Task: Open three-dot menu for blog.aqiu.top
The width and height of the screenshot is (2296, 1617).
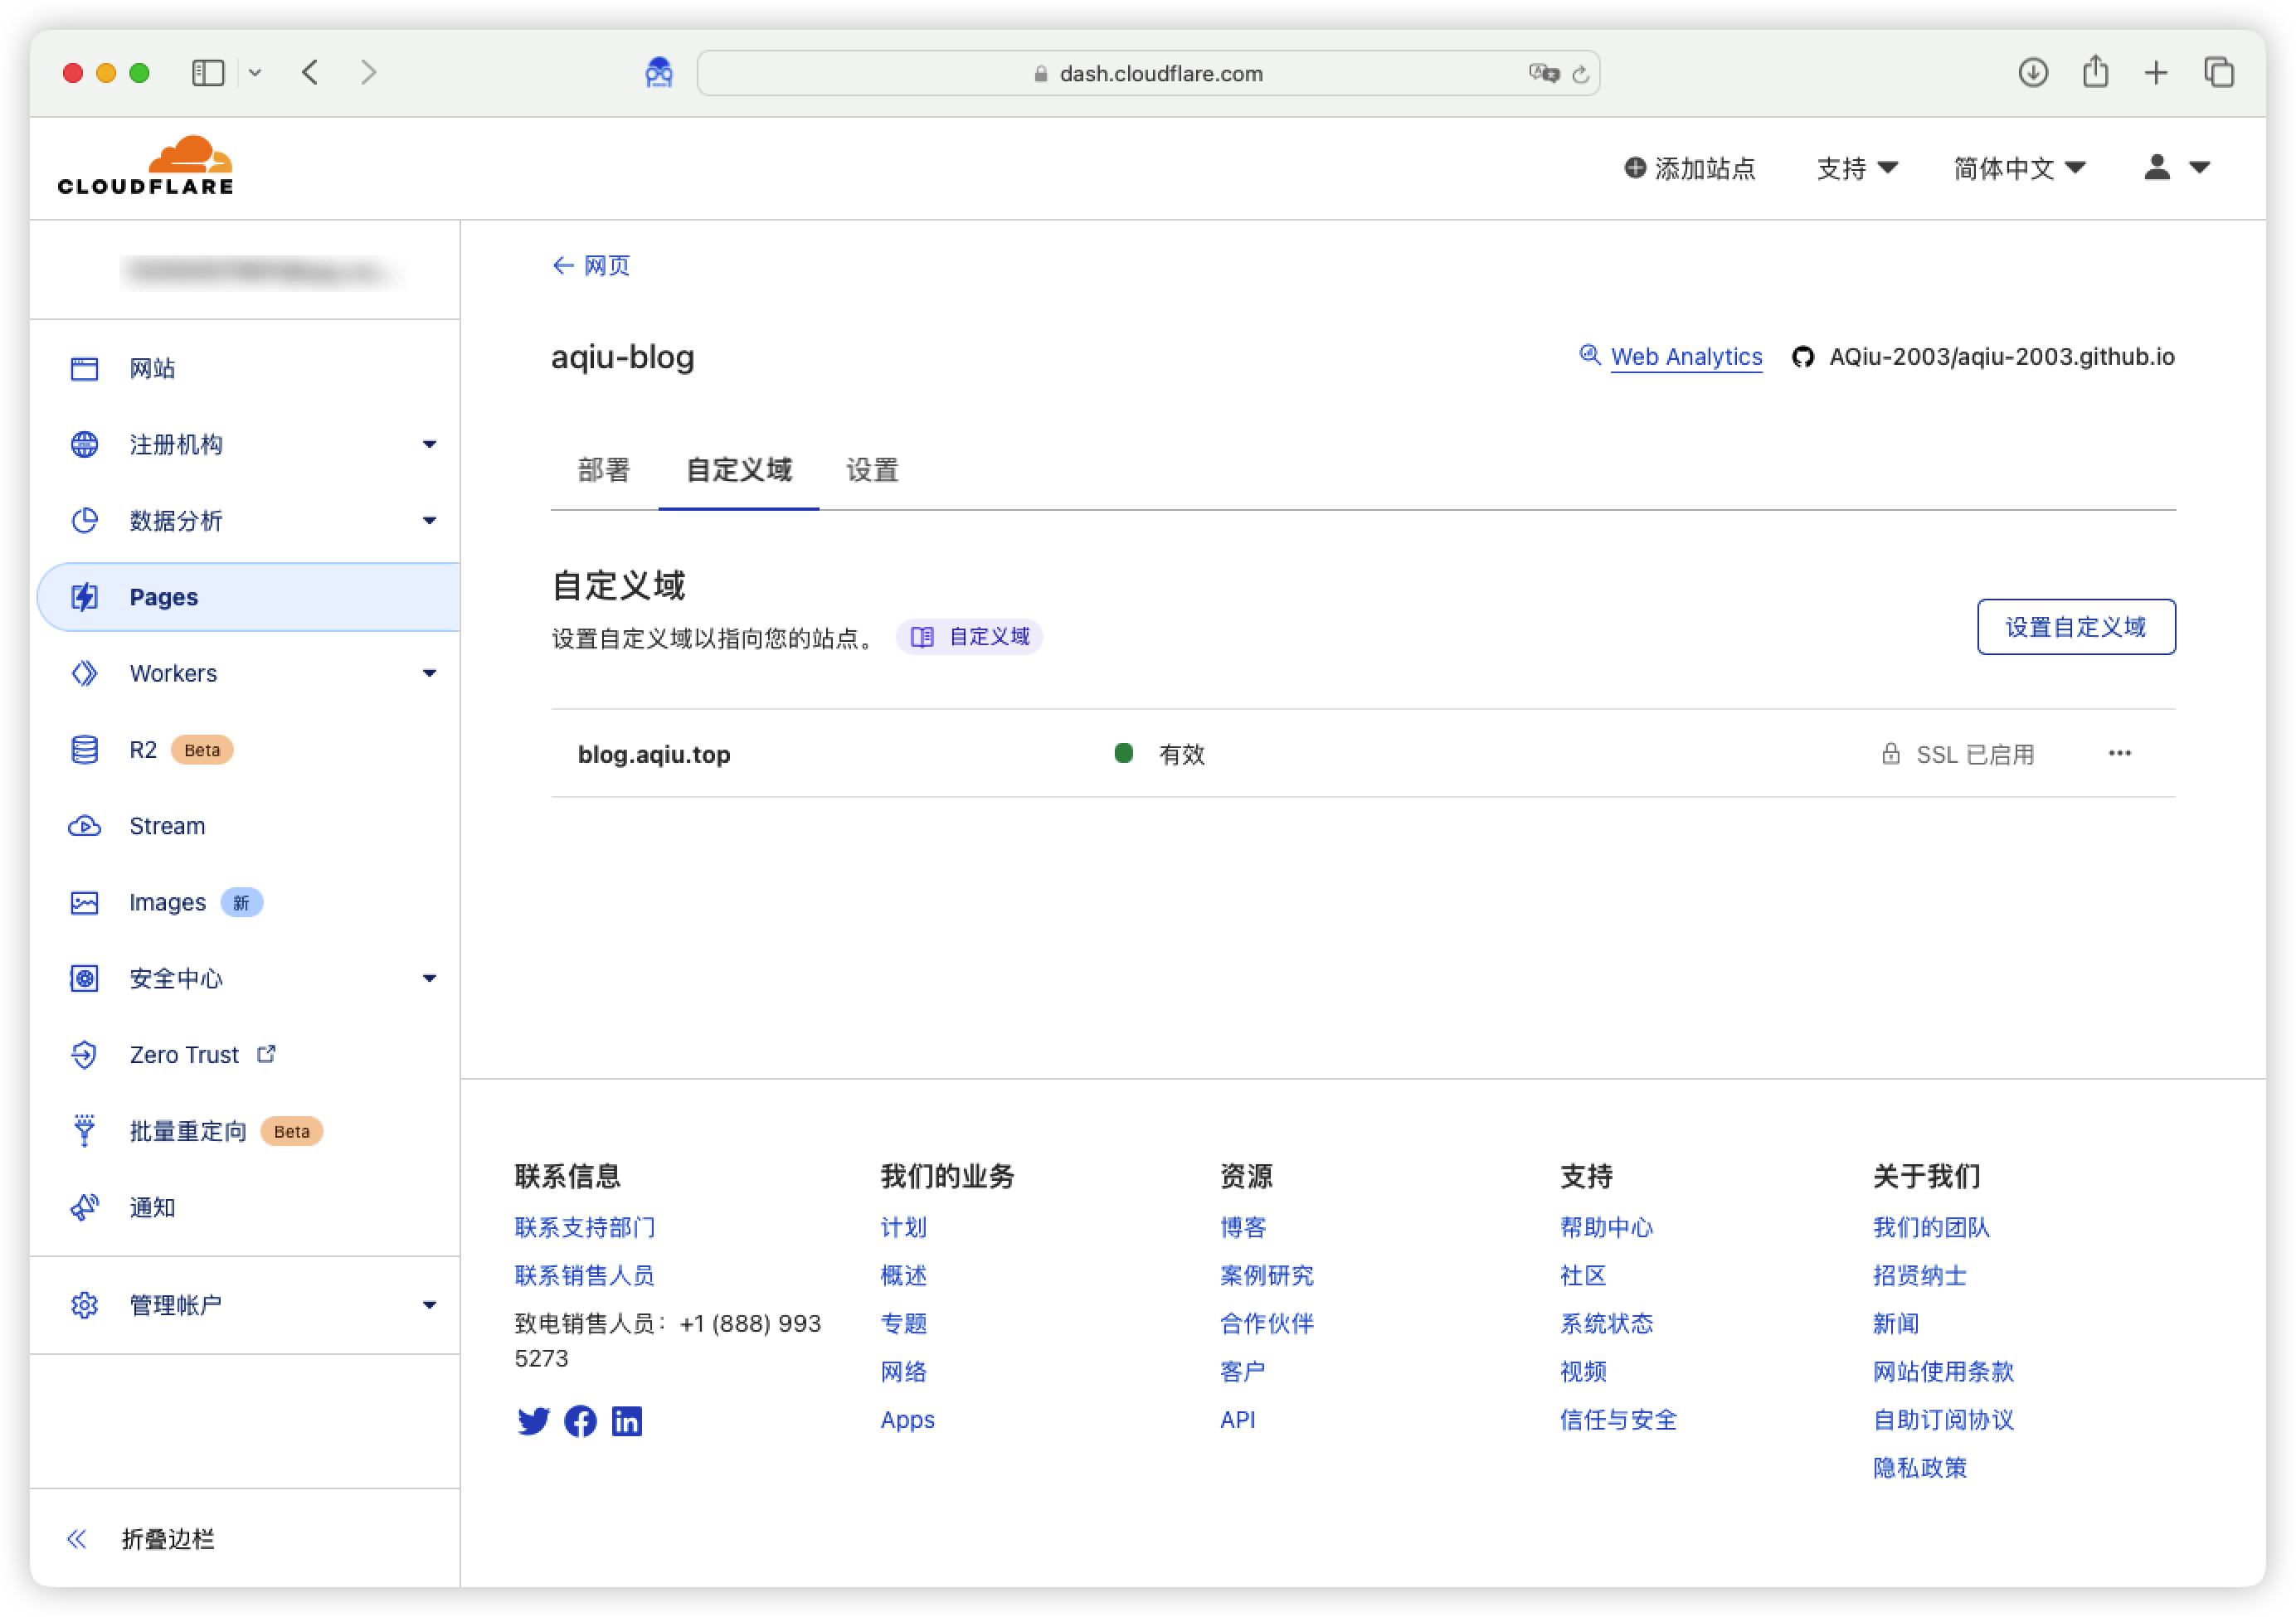Action: (x=2119, y=754)
